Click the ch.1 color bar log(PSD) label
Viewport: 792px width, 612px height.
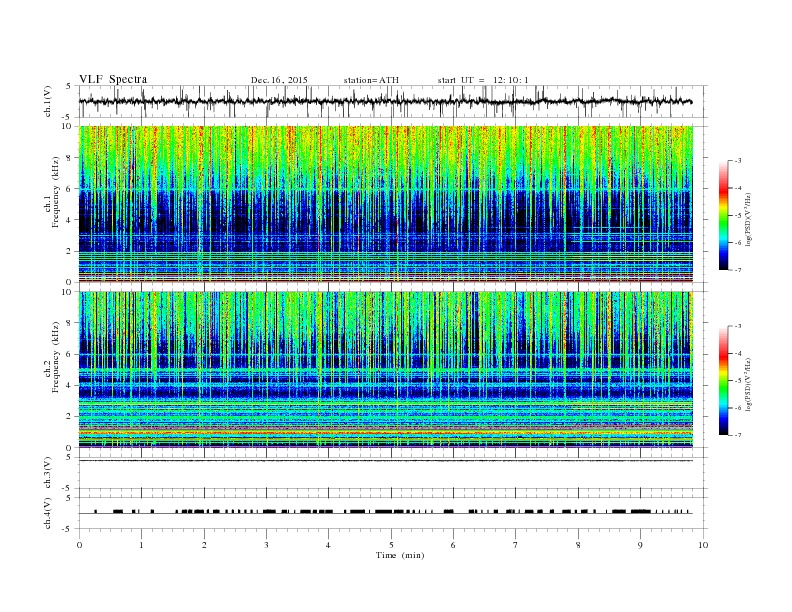[x=749, y=220]
